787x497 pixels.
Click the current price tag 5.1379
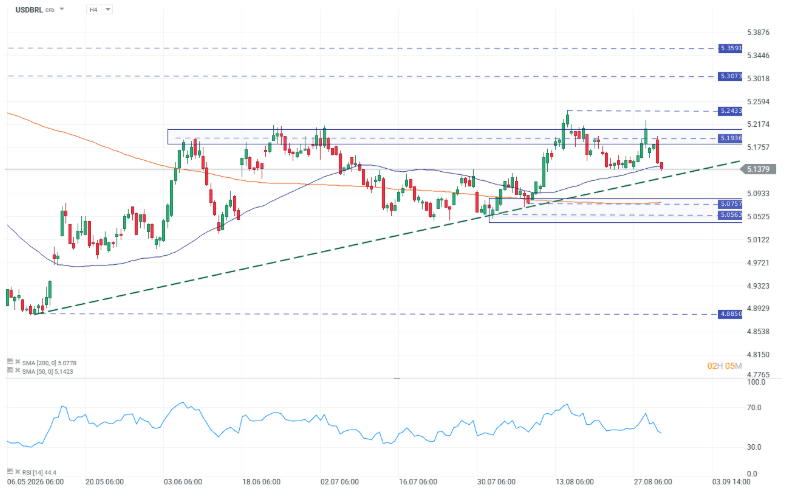click(758, 169)
